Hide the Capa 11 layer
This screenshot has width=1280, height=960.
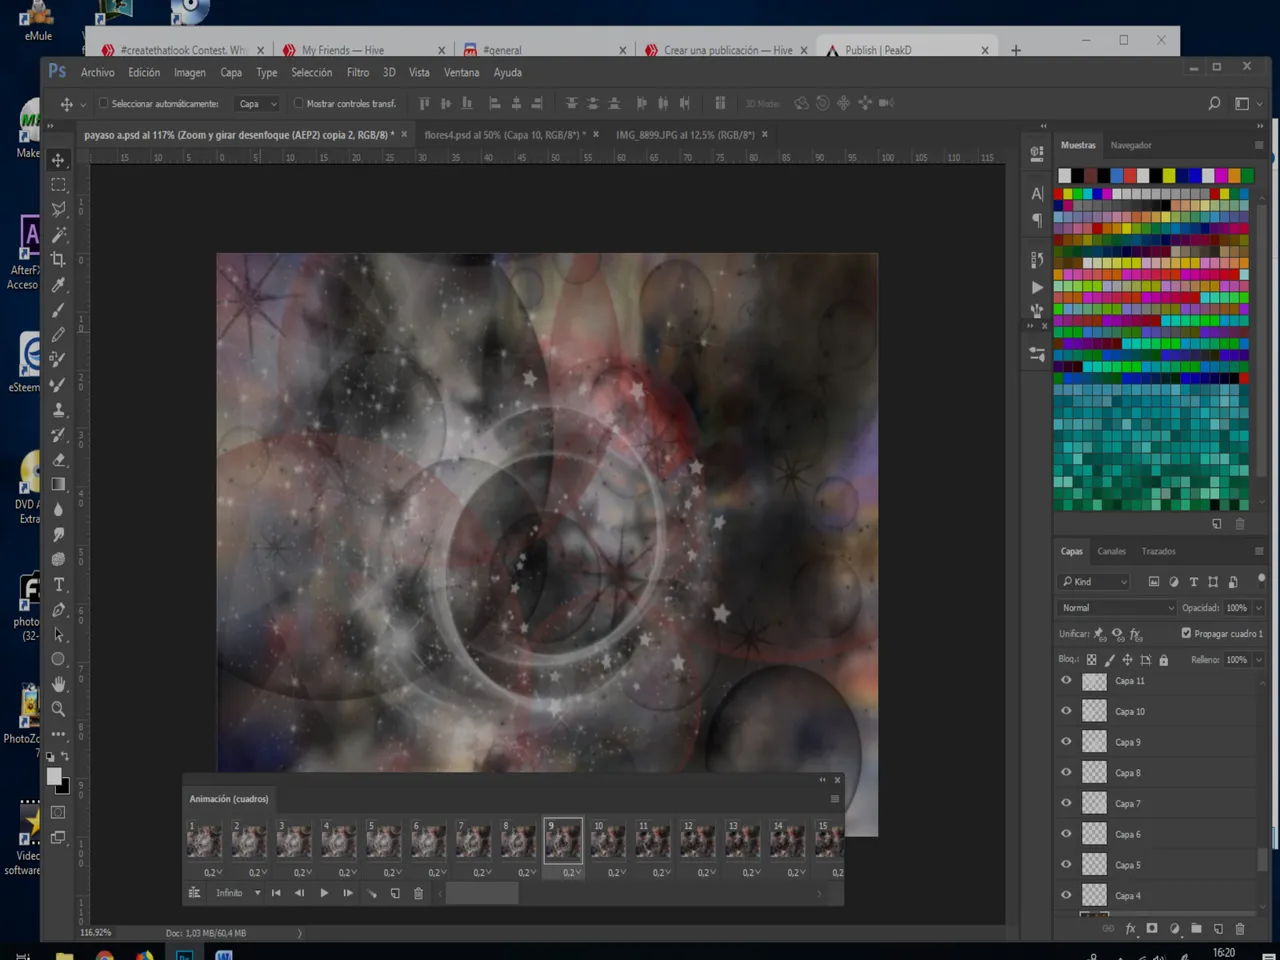click(1066, 681)
